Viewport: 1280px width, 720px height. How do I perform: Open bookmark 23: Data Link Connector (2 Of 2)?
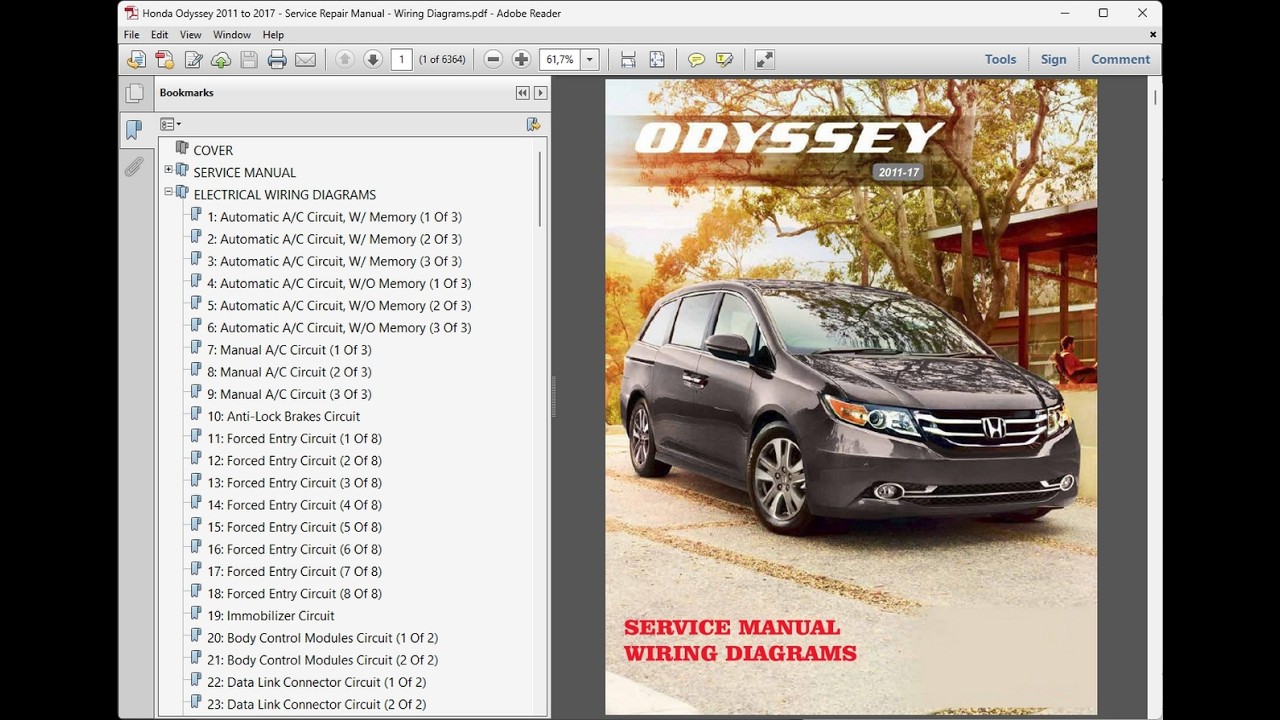(316, 704)
